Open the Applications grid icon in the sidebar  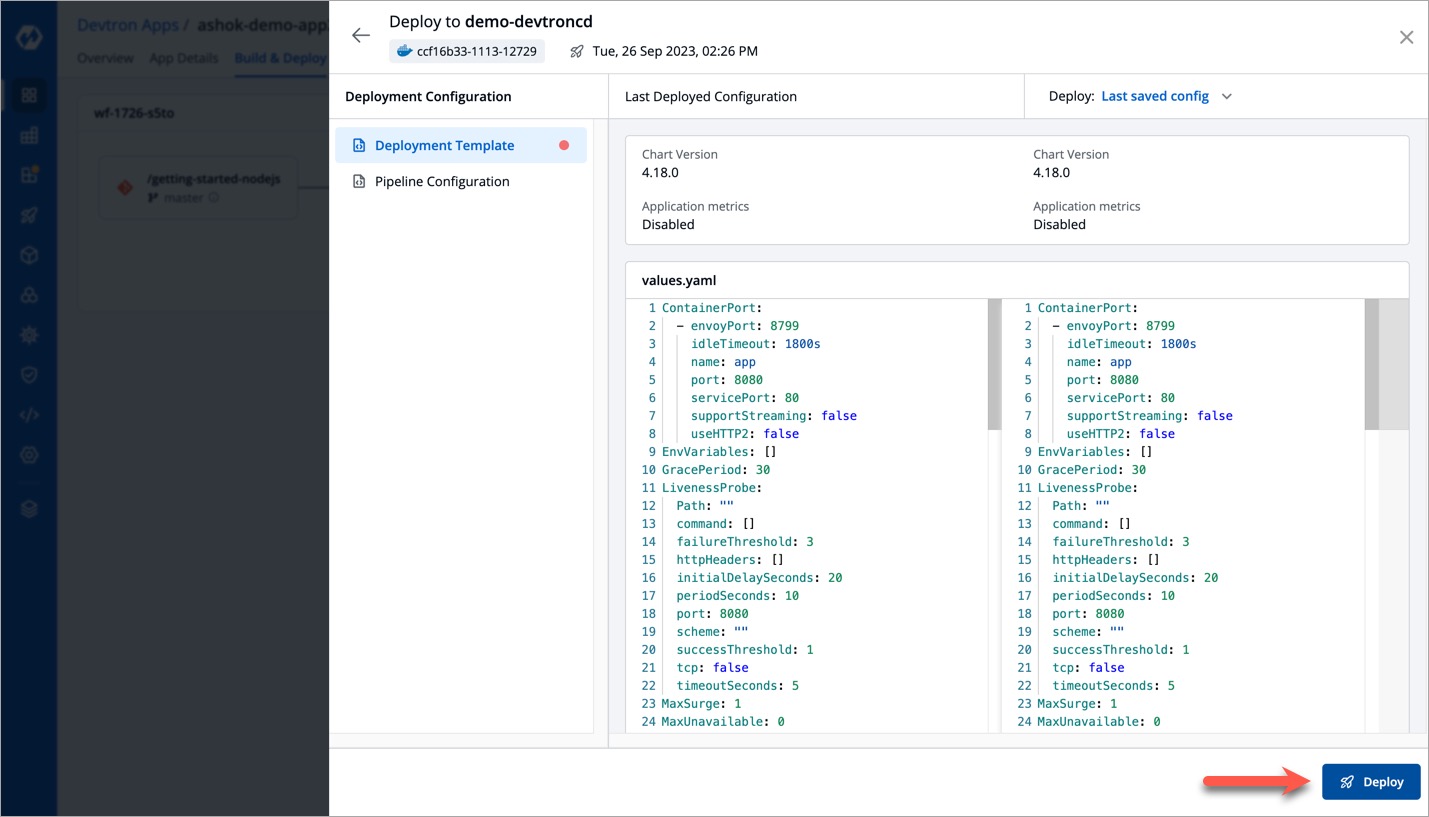(29, 95)
